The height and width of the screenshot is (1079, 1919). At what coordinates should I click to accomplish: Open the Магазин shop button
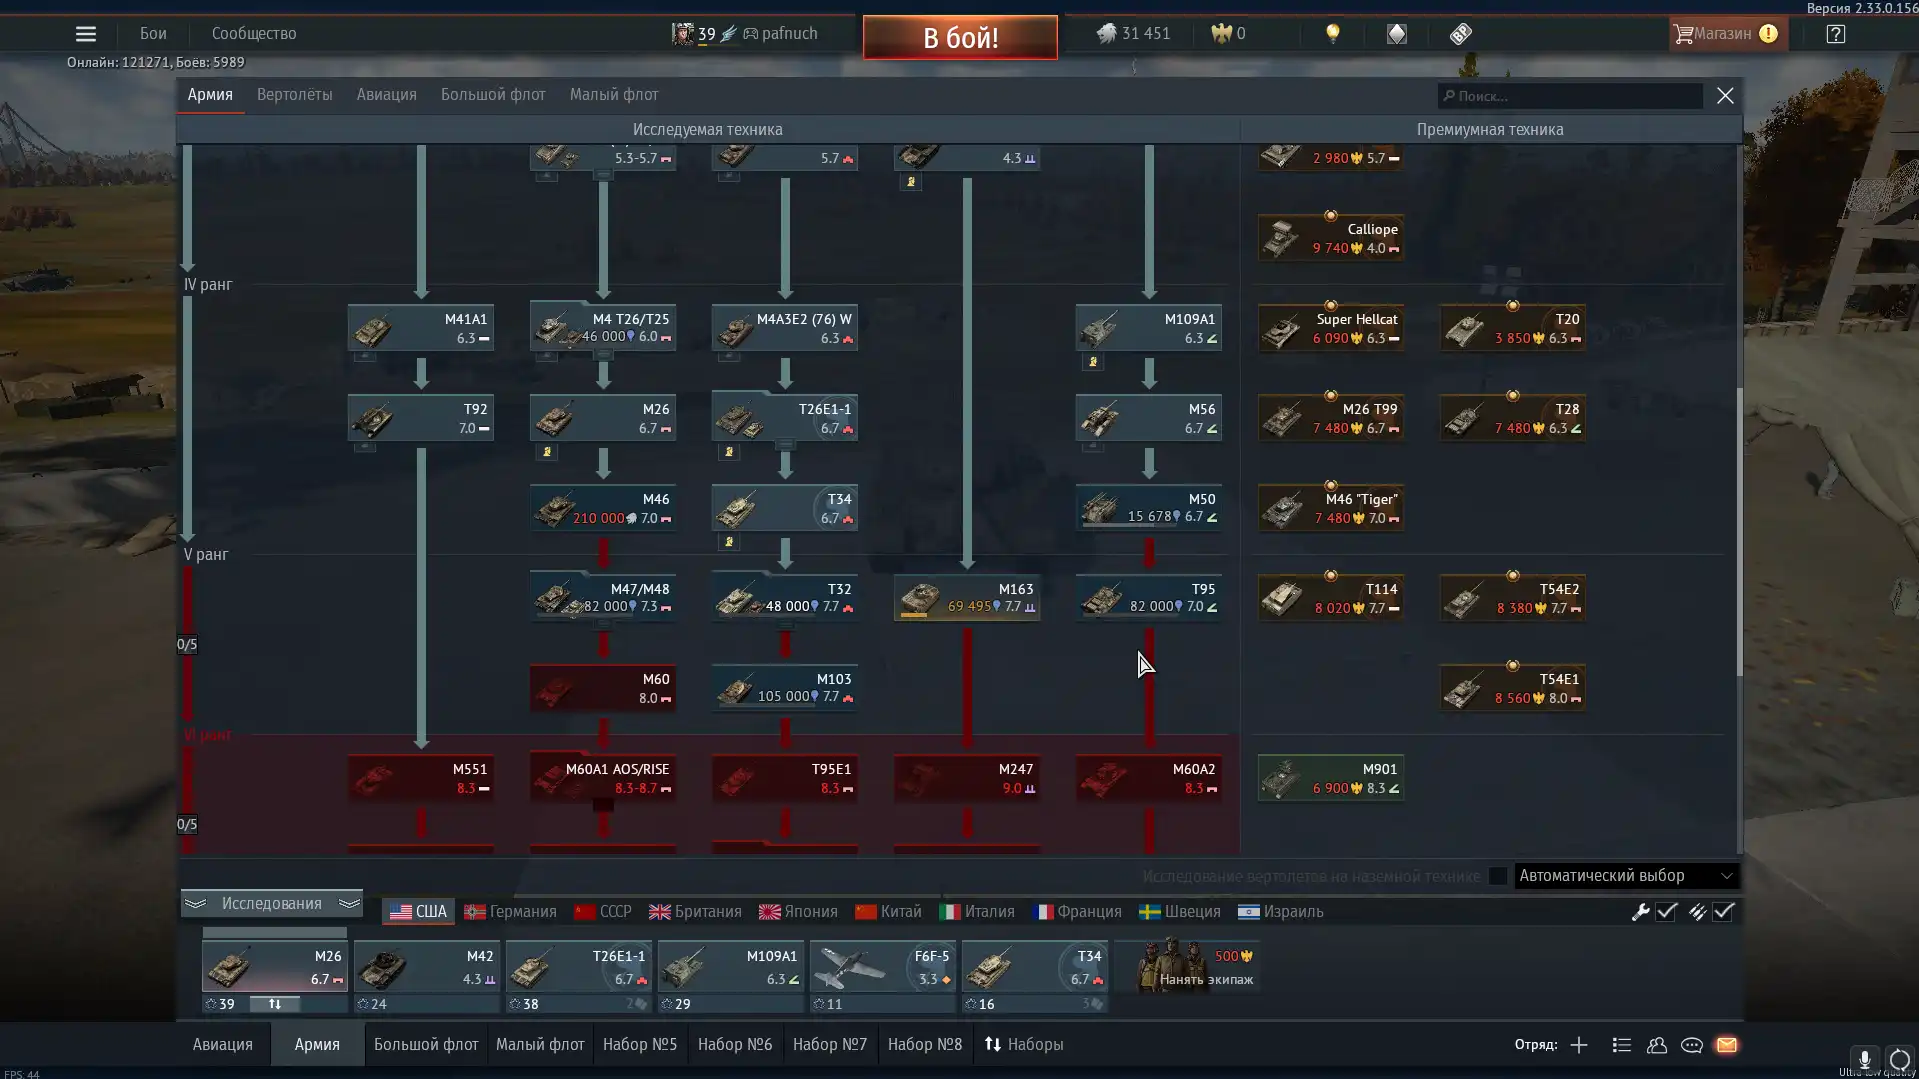click(x=1726, y=34)
